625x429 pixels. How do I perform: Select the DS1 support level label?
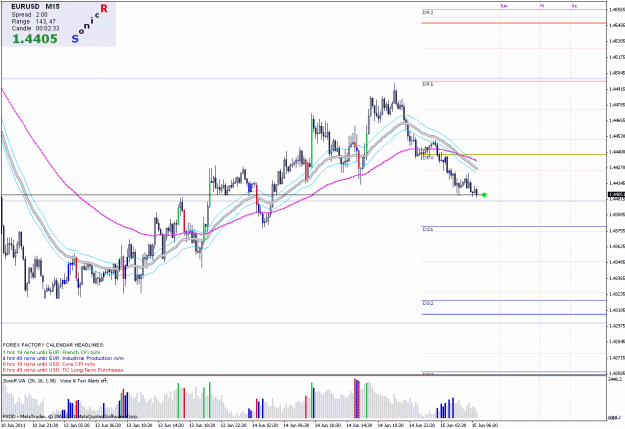428,229
